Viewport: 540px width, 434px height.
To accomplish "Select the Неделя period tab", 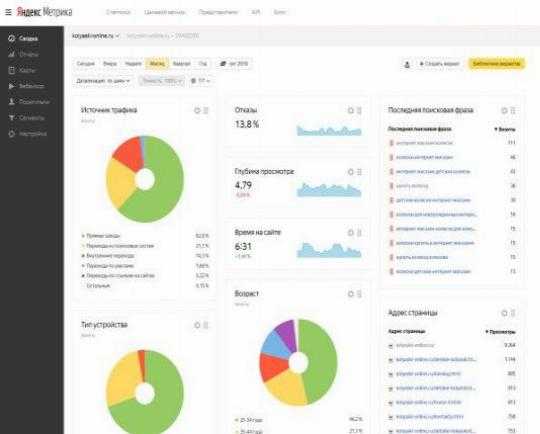I will click(133, 64).
